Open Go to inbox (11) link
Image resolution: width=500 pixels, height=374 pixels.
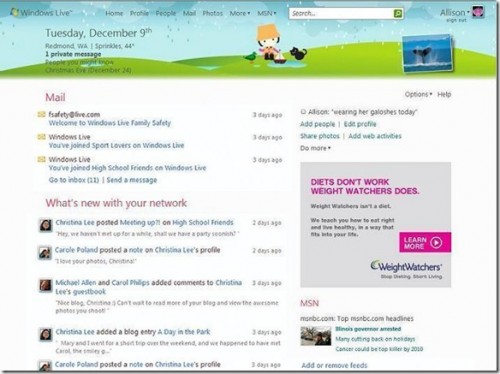pyautogui.click(x=74, y=180)
